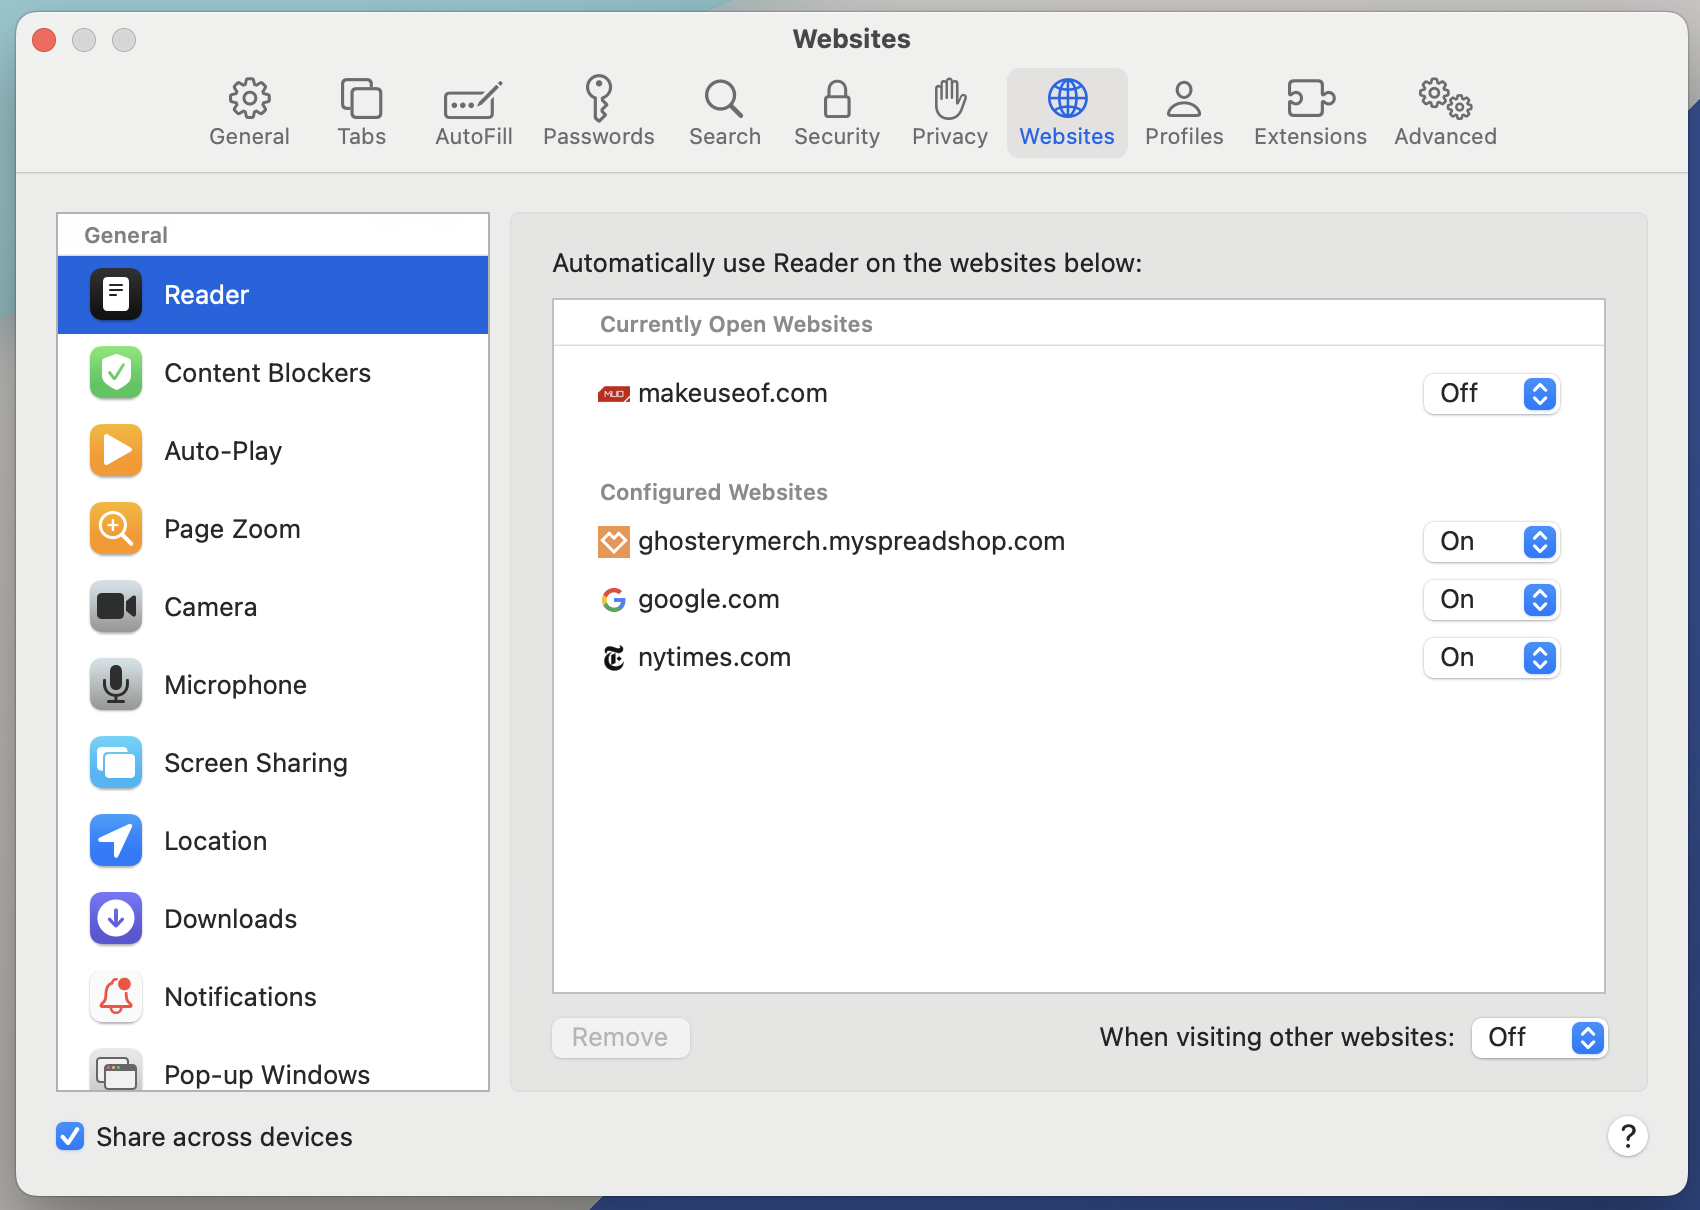
Task: Click the Remove button
Action: [620, 1037]
